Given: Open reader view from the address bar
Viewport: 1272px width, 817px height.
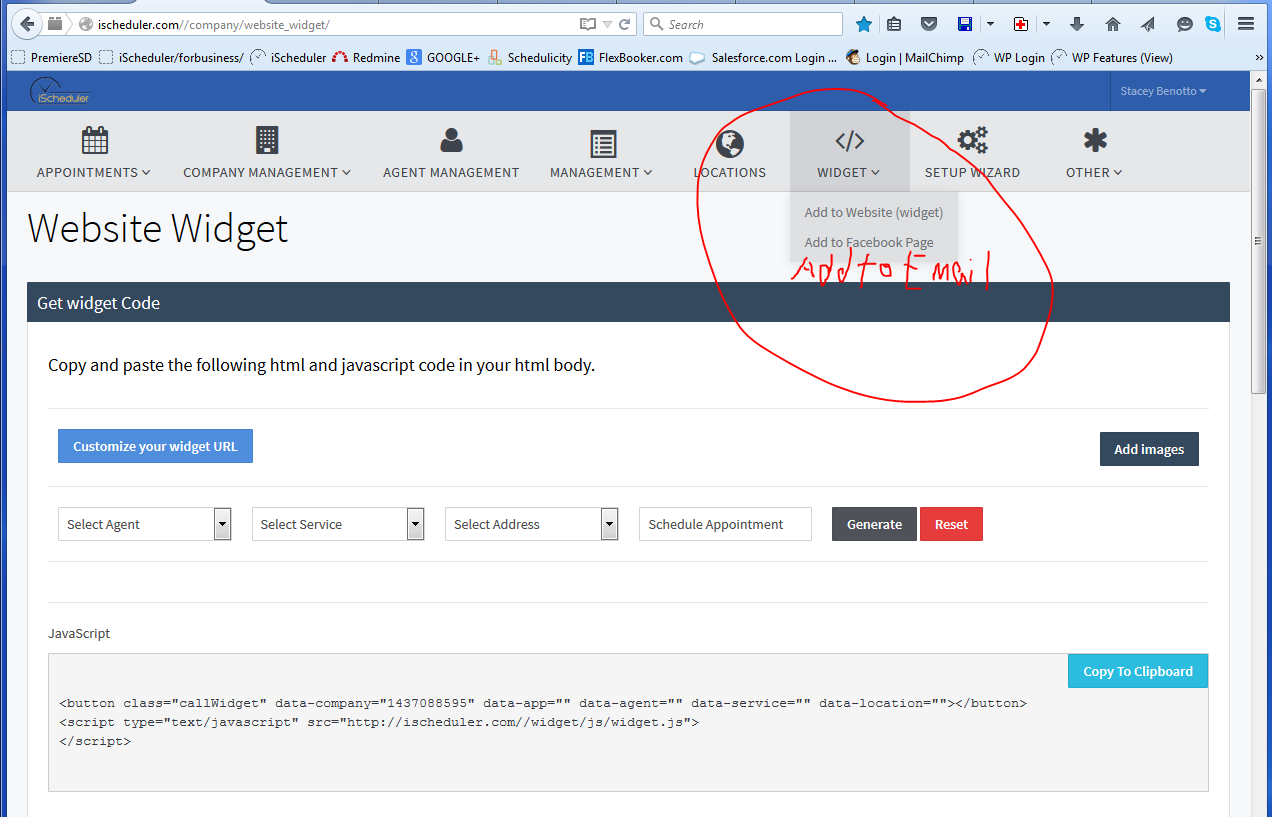Looking at the screenshot, I should point(587,24).
